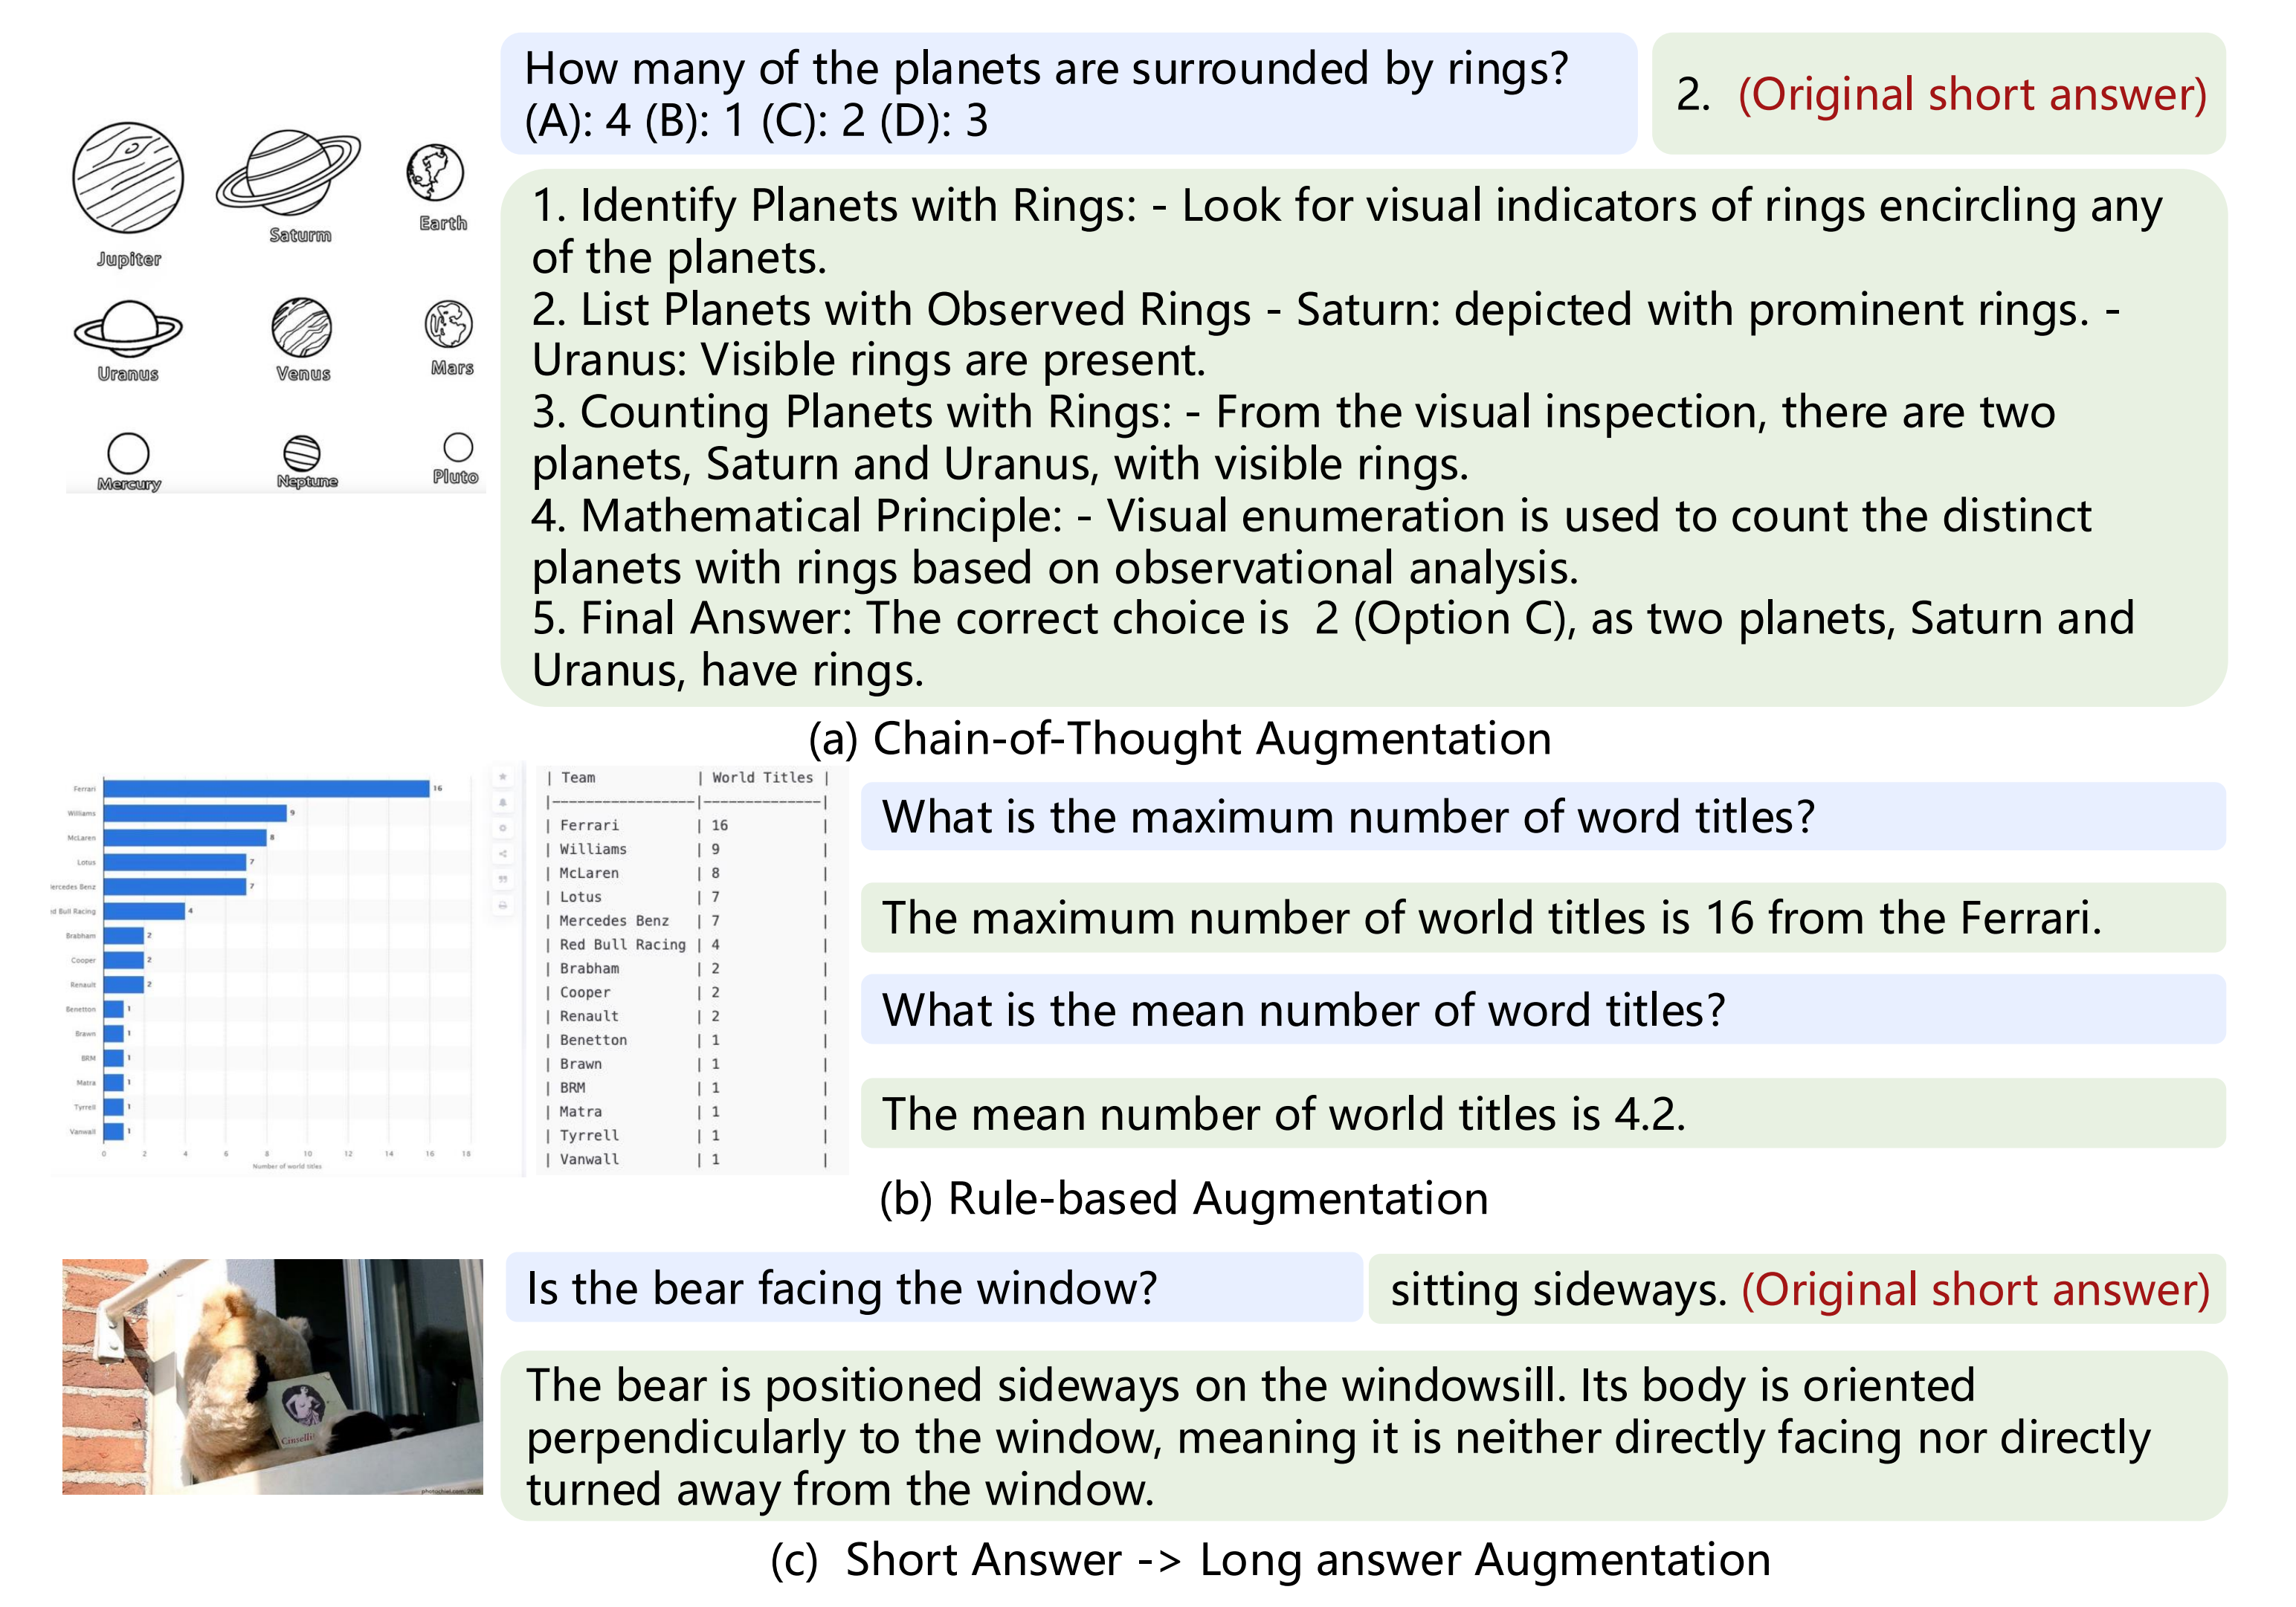2296x1607 pixels.
Task: Click the star favorite icon beside chart
Action: pyautogui.click(x=503, y=777)
